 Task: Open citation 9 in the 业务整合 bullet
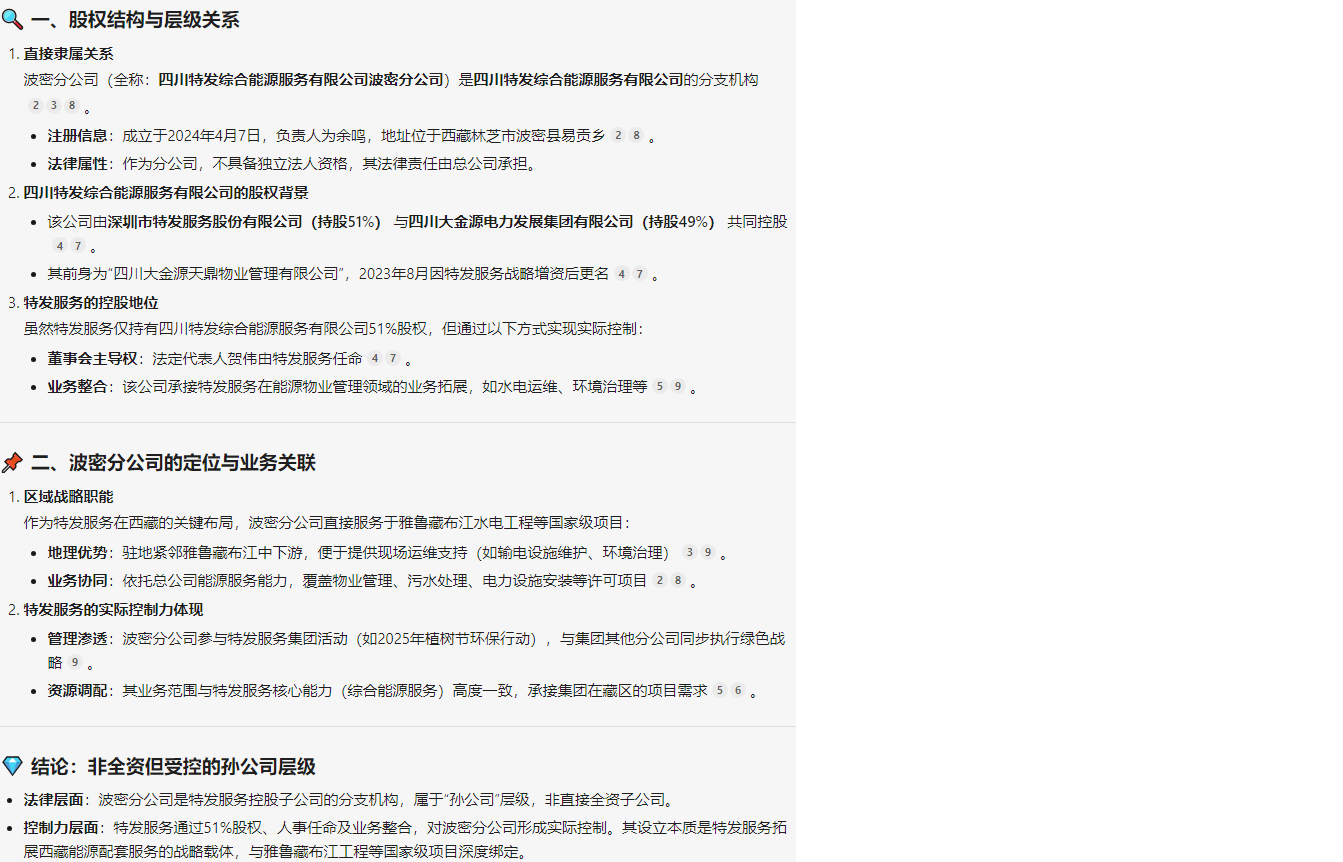[x=678, y=386]
